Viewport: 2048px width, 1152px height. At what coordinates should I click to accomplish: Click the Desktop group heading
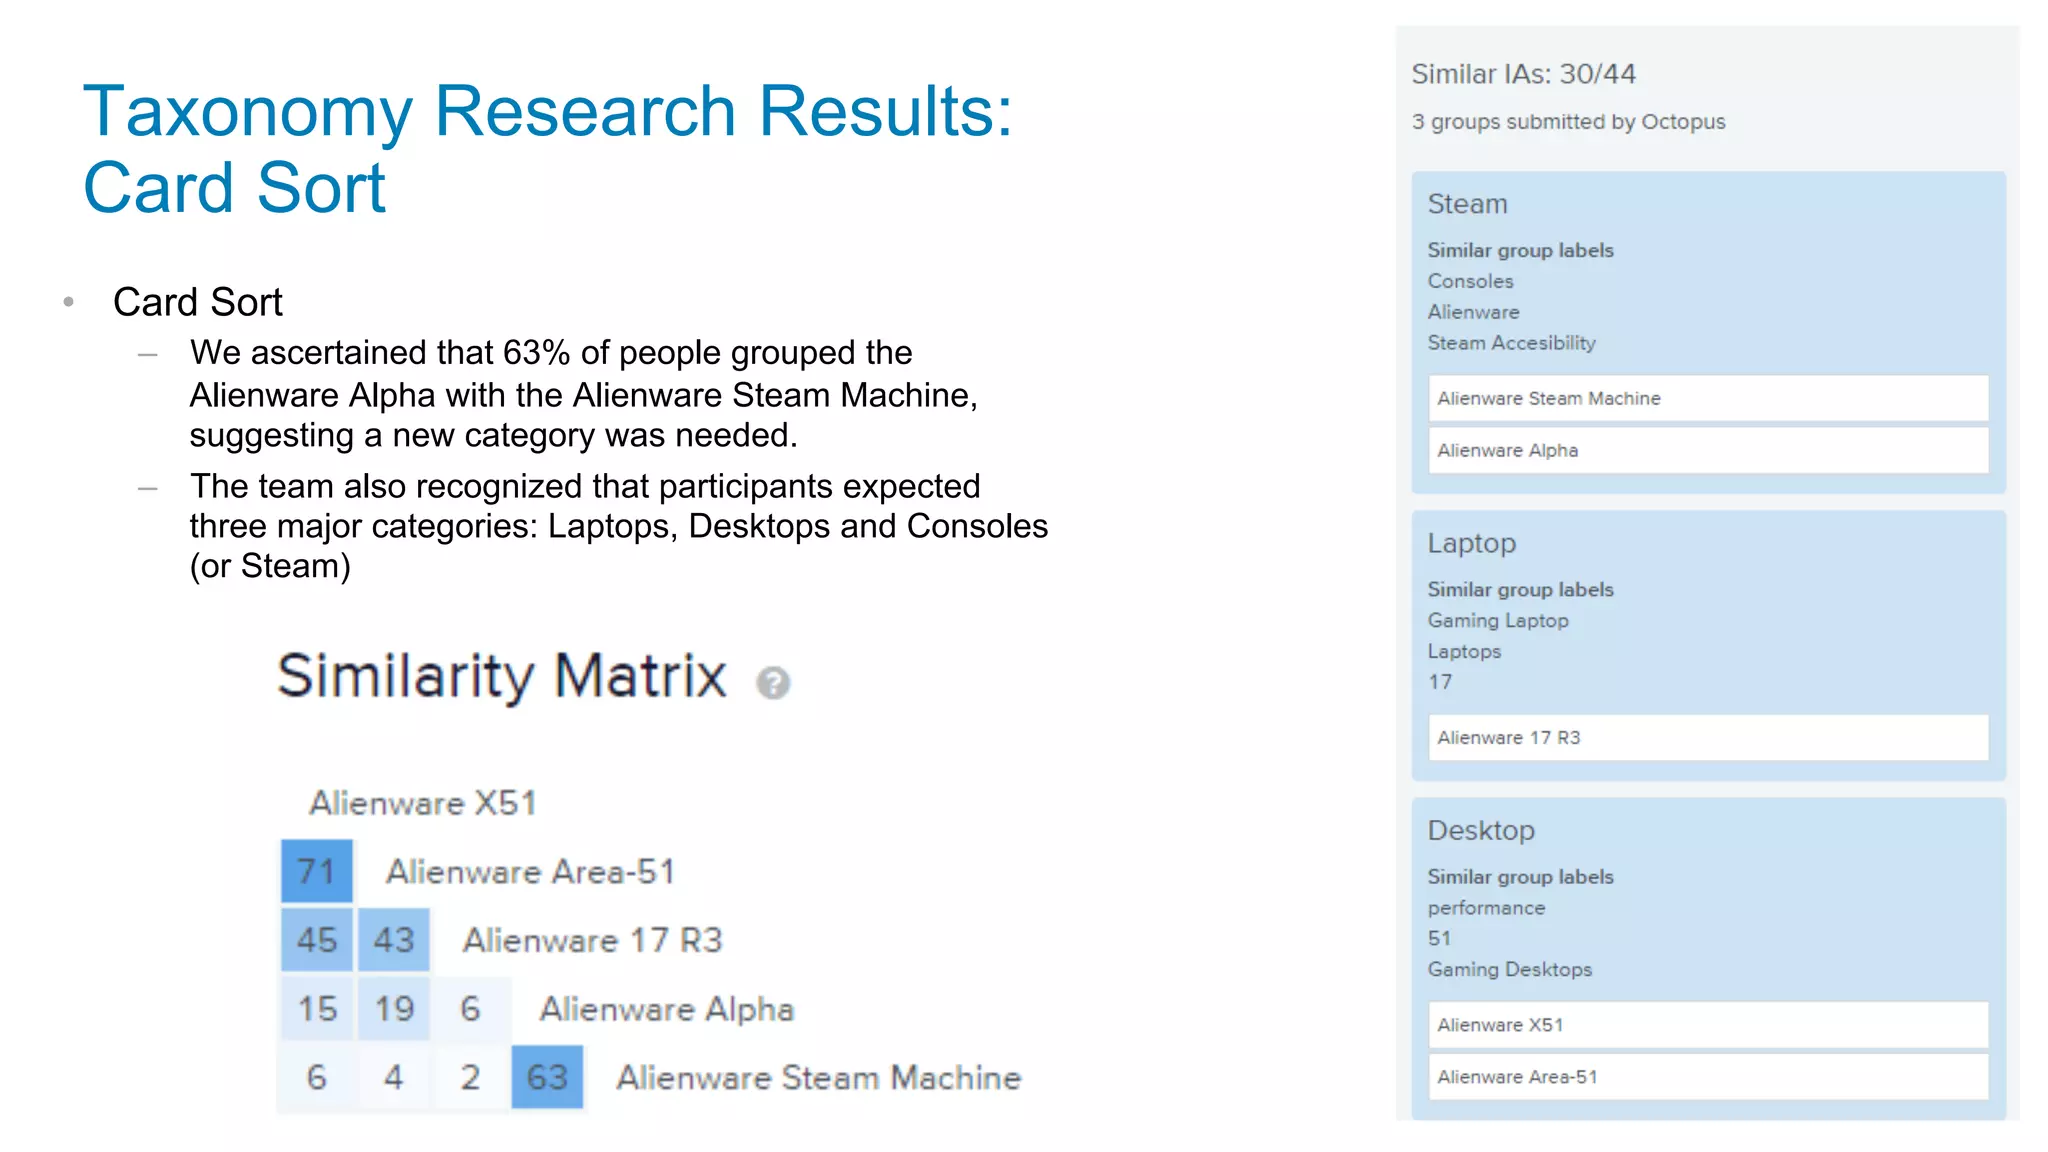pos(1481,831)
